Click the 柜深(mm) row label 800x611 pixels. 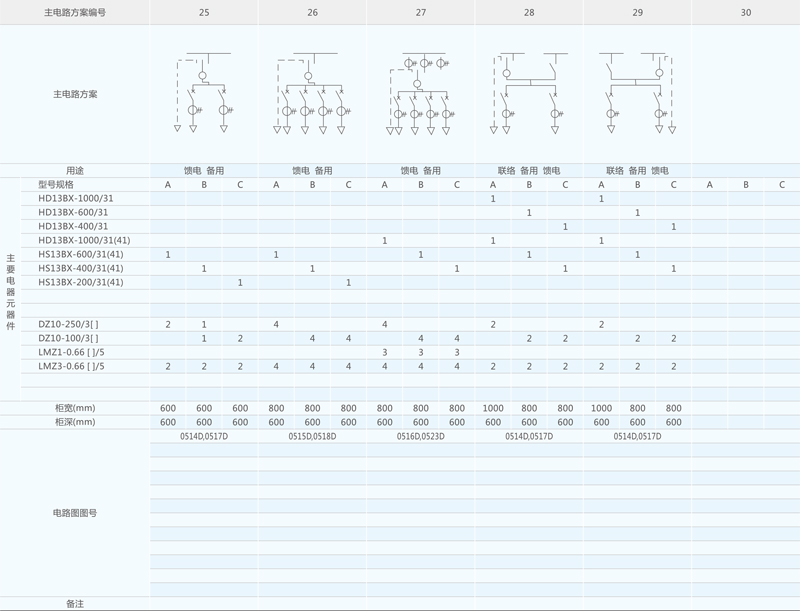[x=75, y=422]
